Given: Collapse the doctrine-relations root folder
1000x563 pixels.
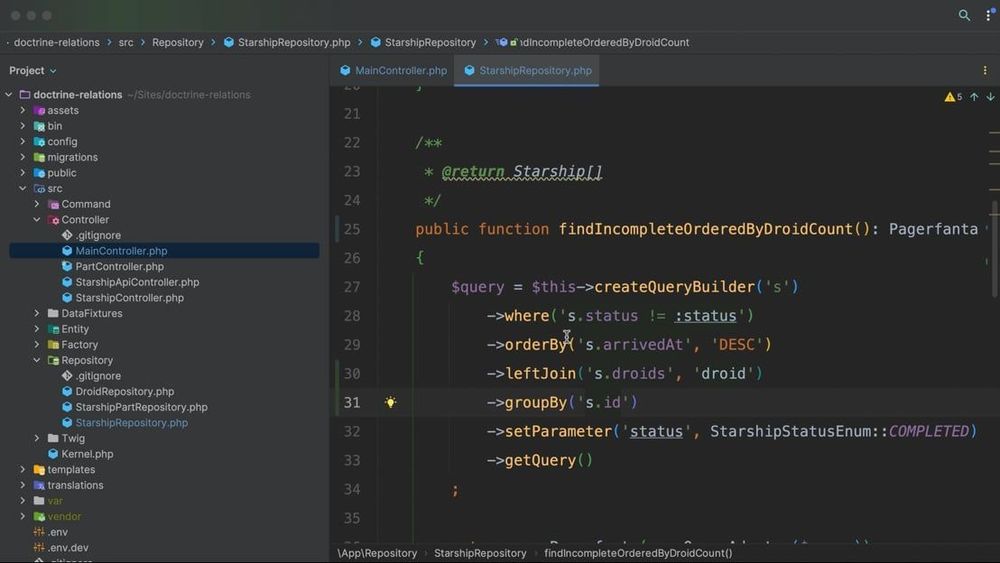Looking at the screenshot, I should point(9,94).
